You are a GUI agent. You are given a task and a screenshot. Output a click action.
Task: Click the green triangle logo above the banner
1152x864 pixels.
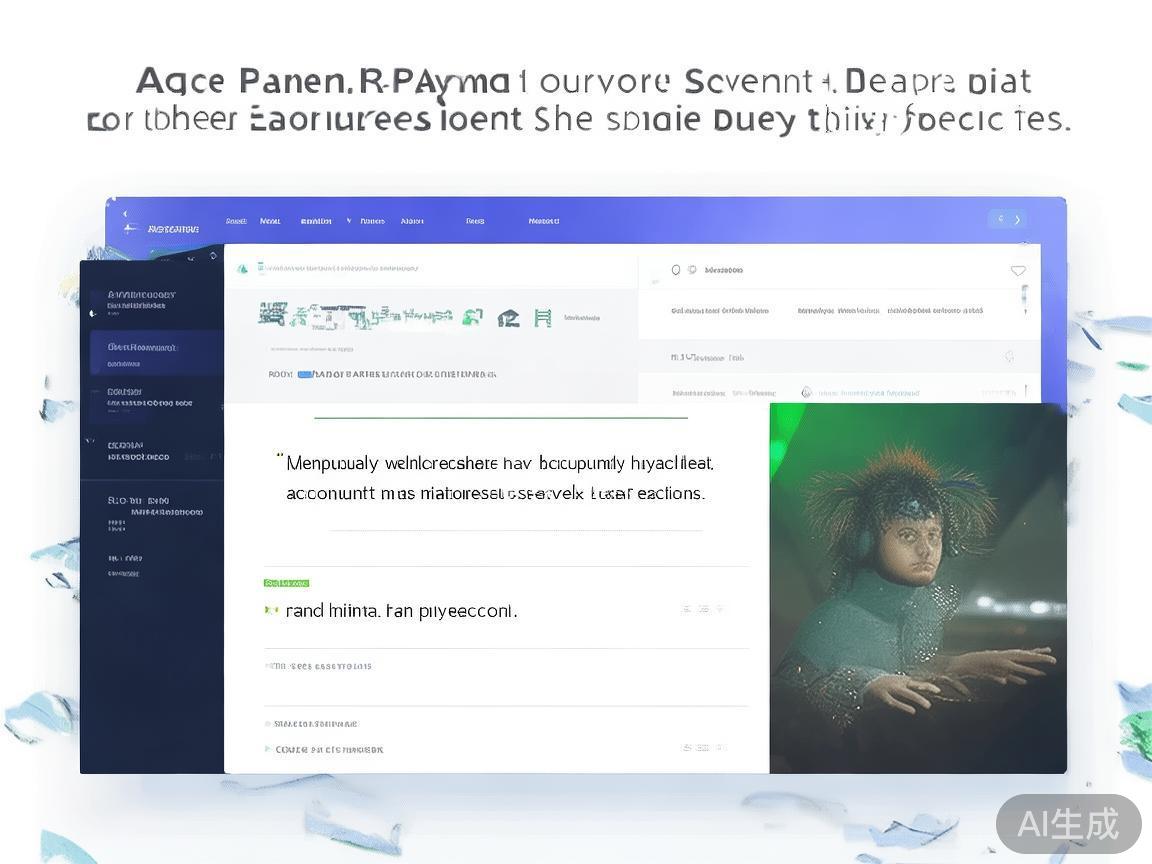click(242, 269)
